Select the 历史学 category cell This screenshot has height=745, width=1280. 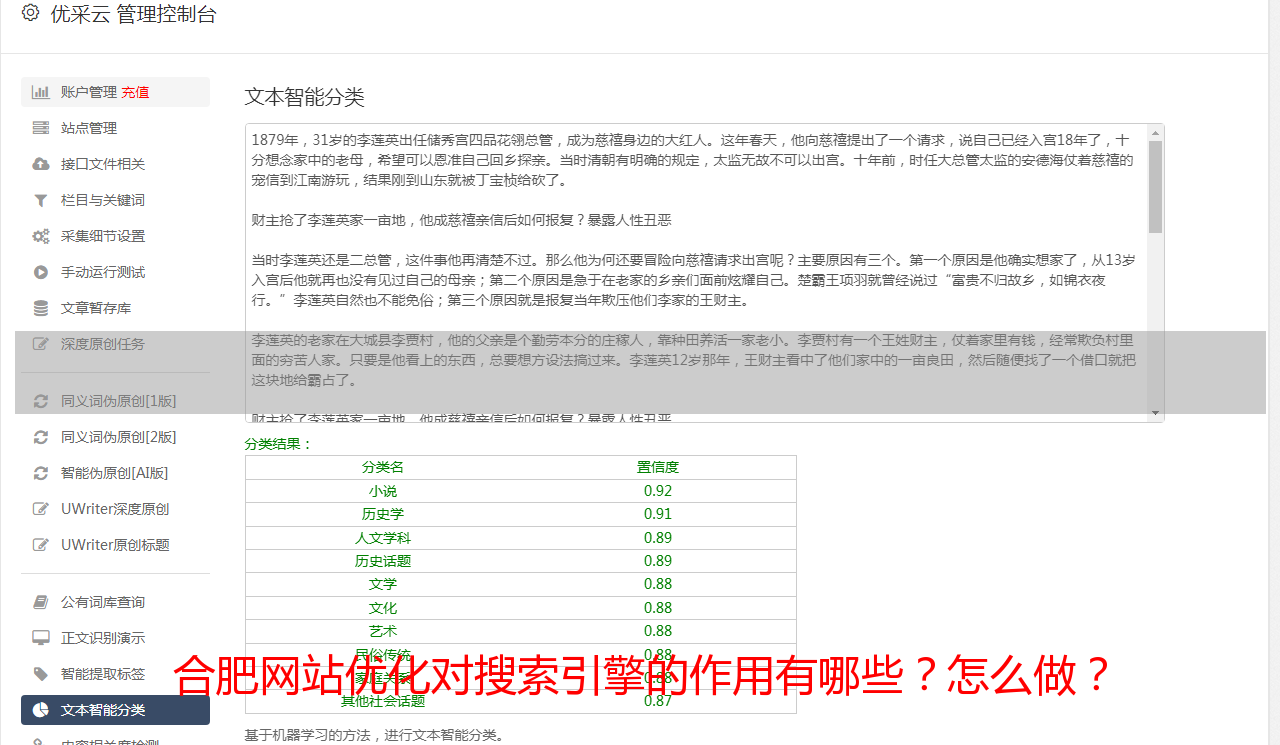383,514
